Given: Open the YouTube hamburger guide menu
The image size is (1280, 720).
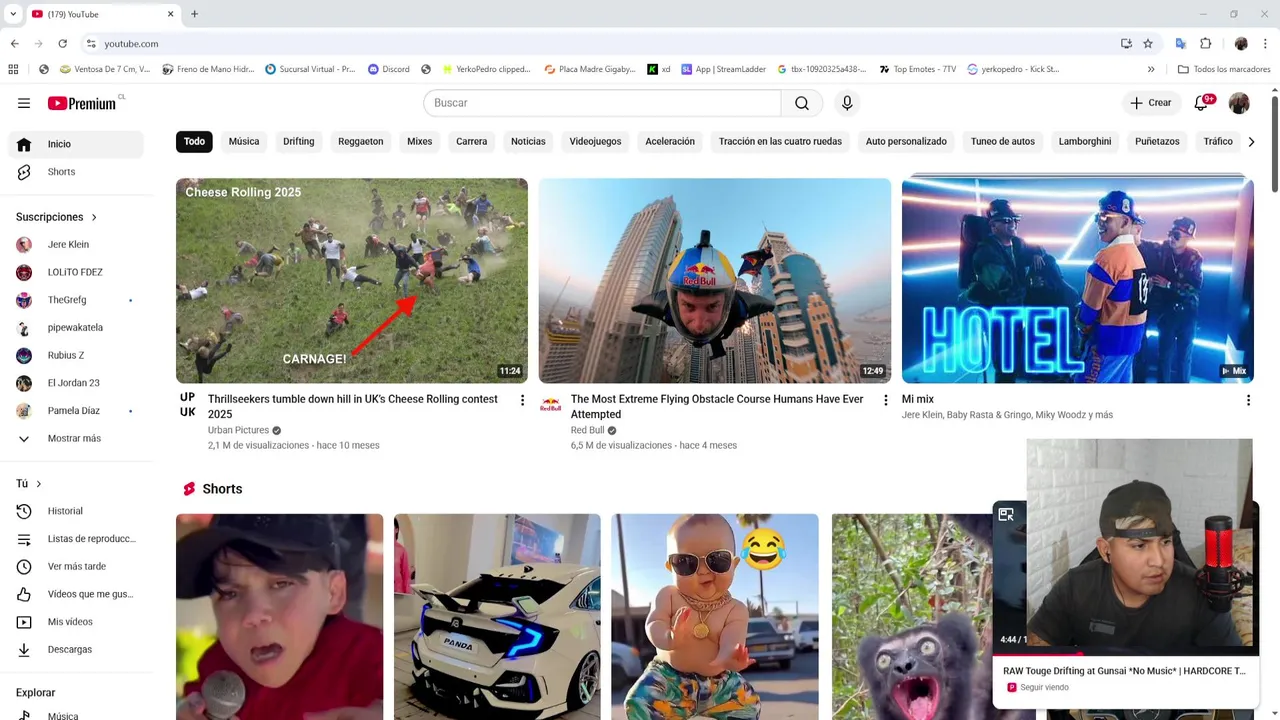Looking at the screenshot, I should point(24,103).
